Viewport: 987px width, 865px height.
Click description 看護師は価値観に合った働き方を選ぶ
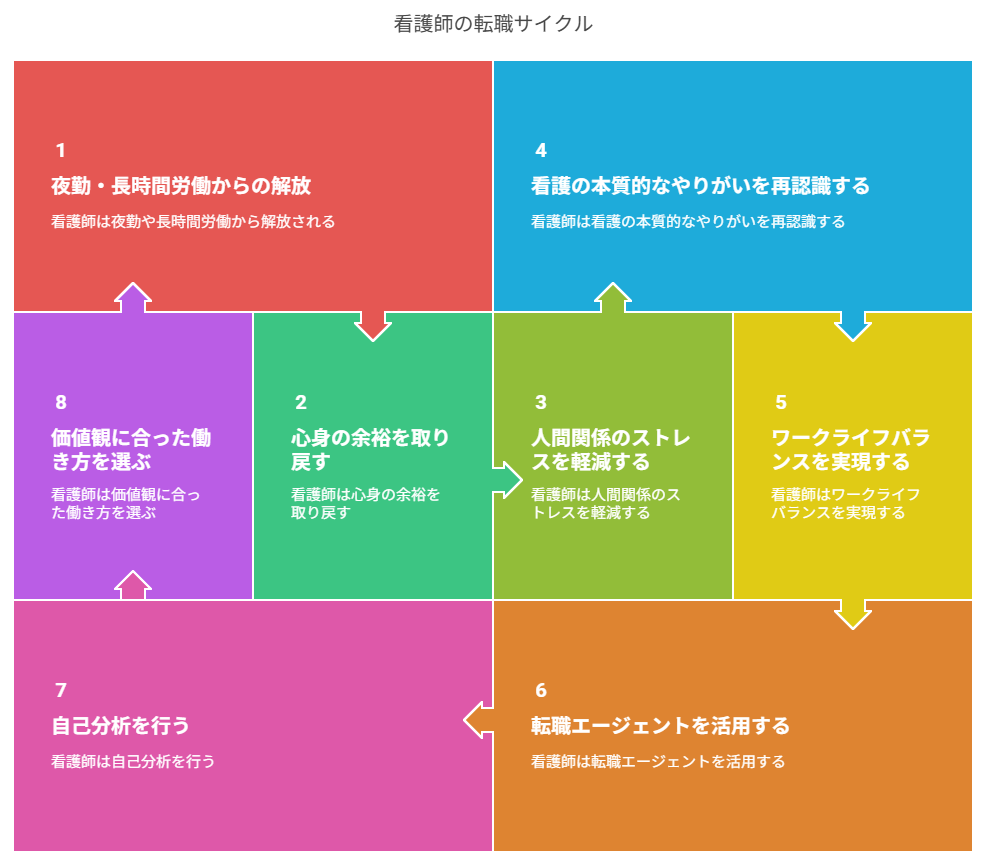(125, 503)
